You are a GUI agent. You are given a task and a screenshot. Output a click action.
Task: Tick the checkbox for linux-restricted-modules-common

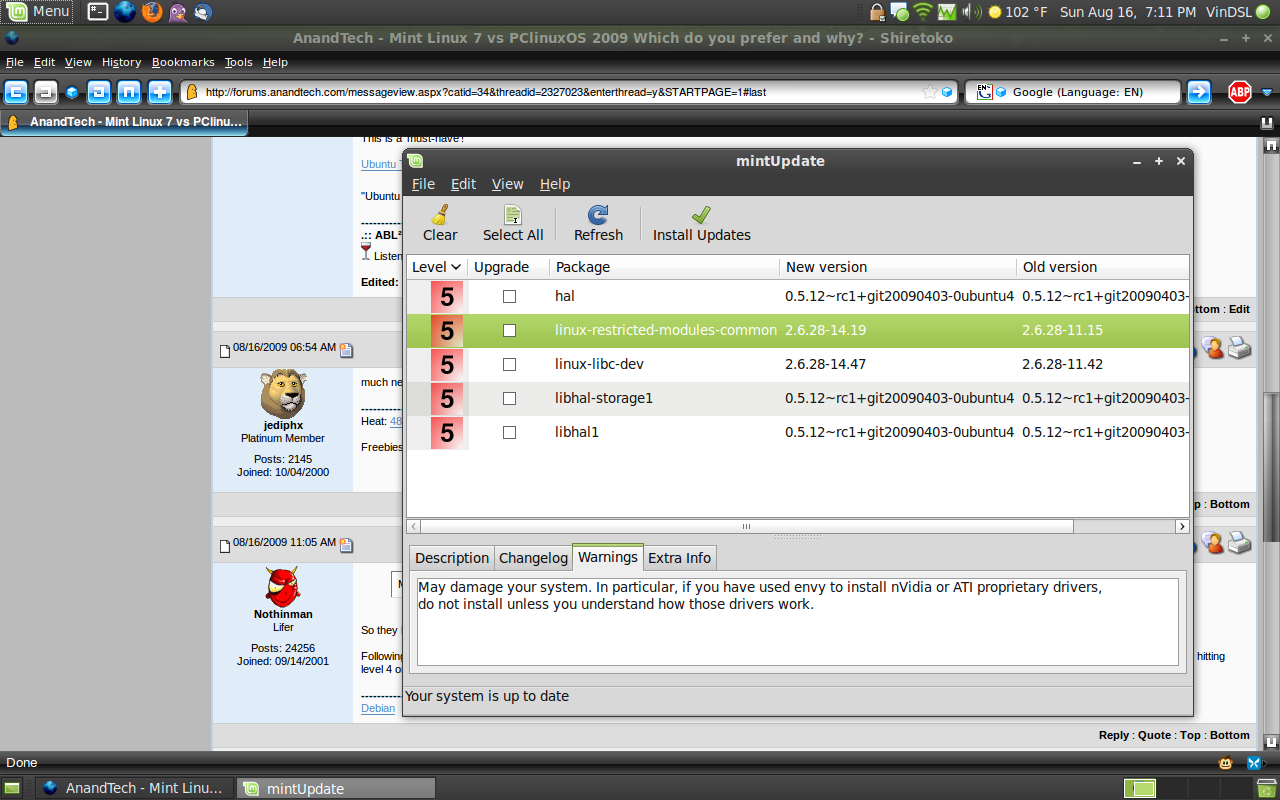tap(509, 330)
